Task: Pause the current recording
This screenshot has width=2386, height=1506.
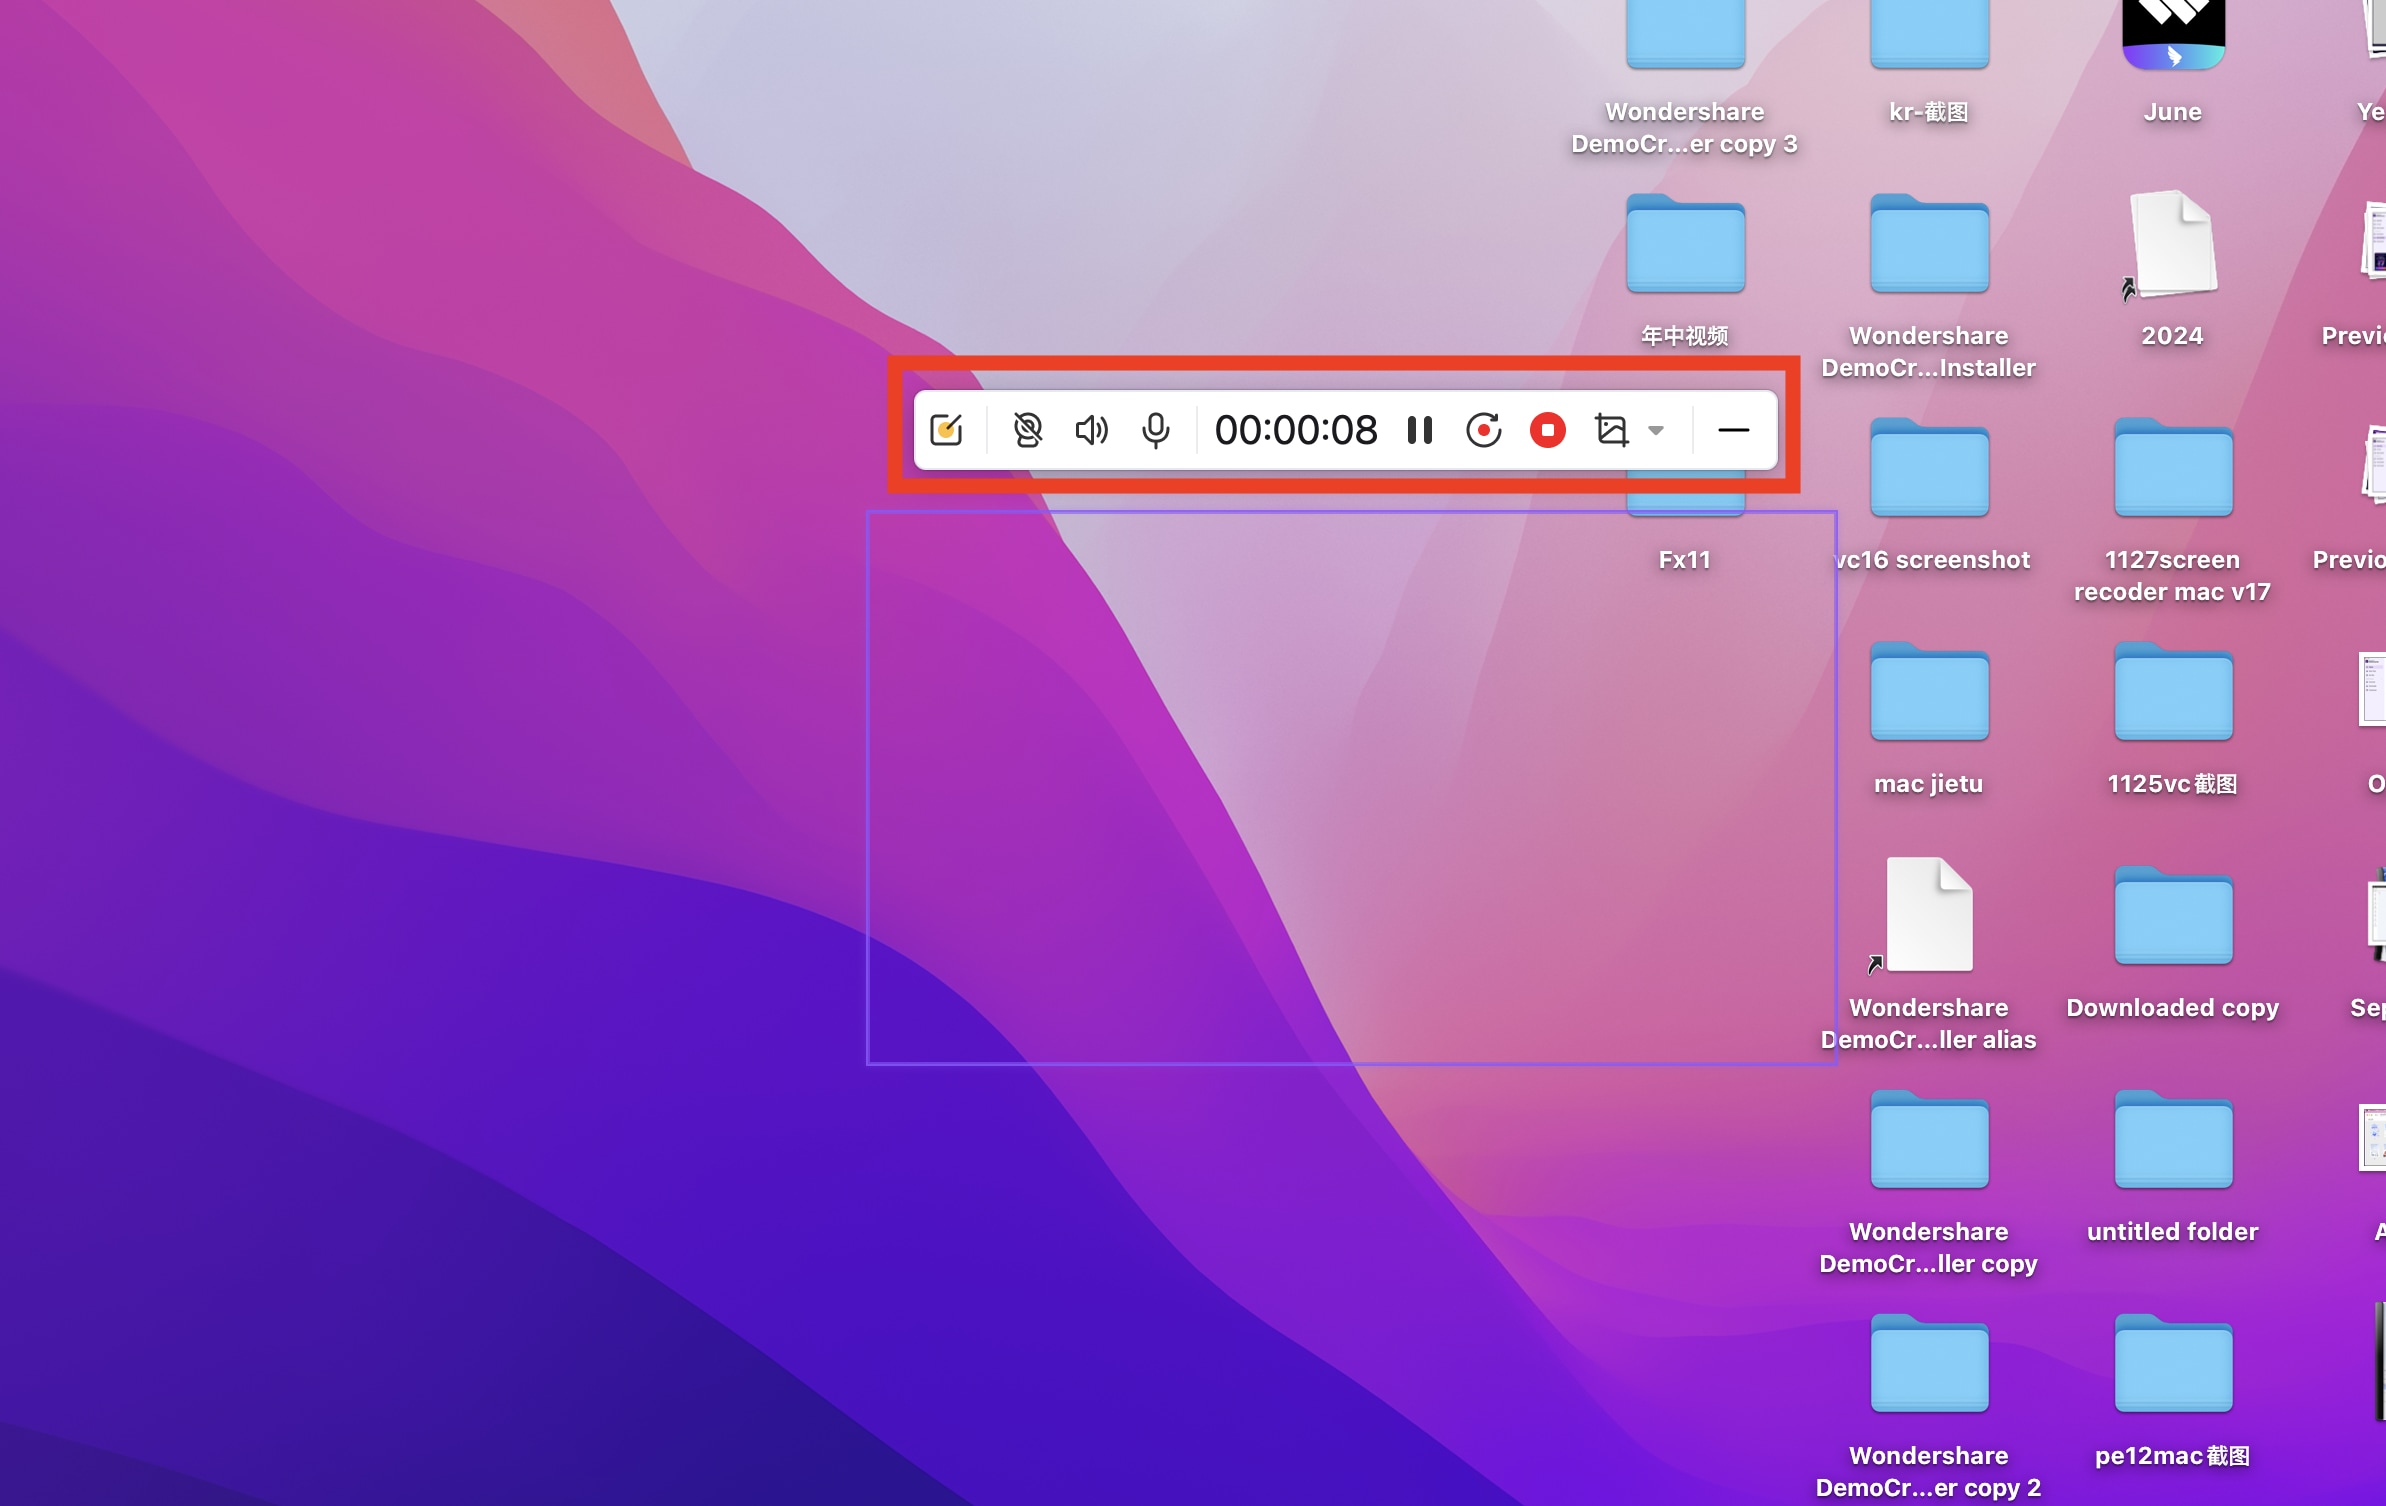Action: [1420, 430]
